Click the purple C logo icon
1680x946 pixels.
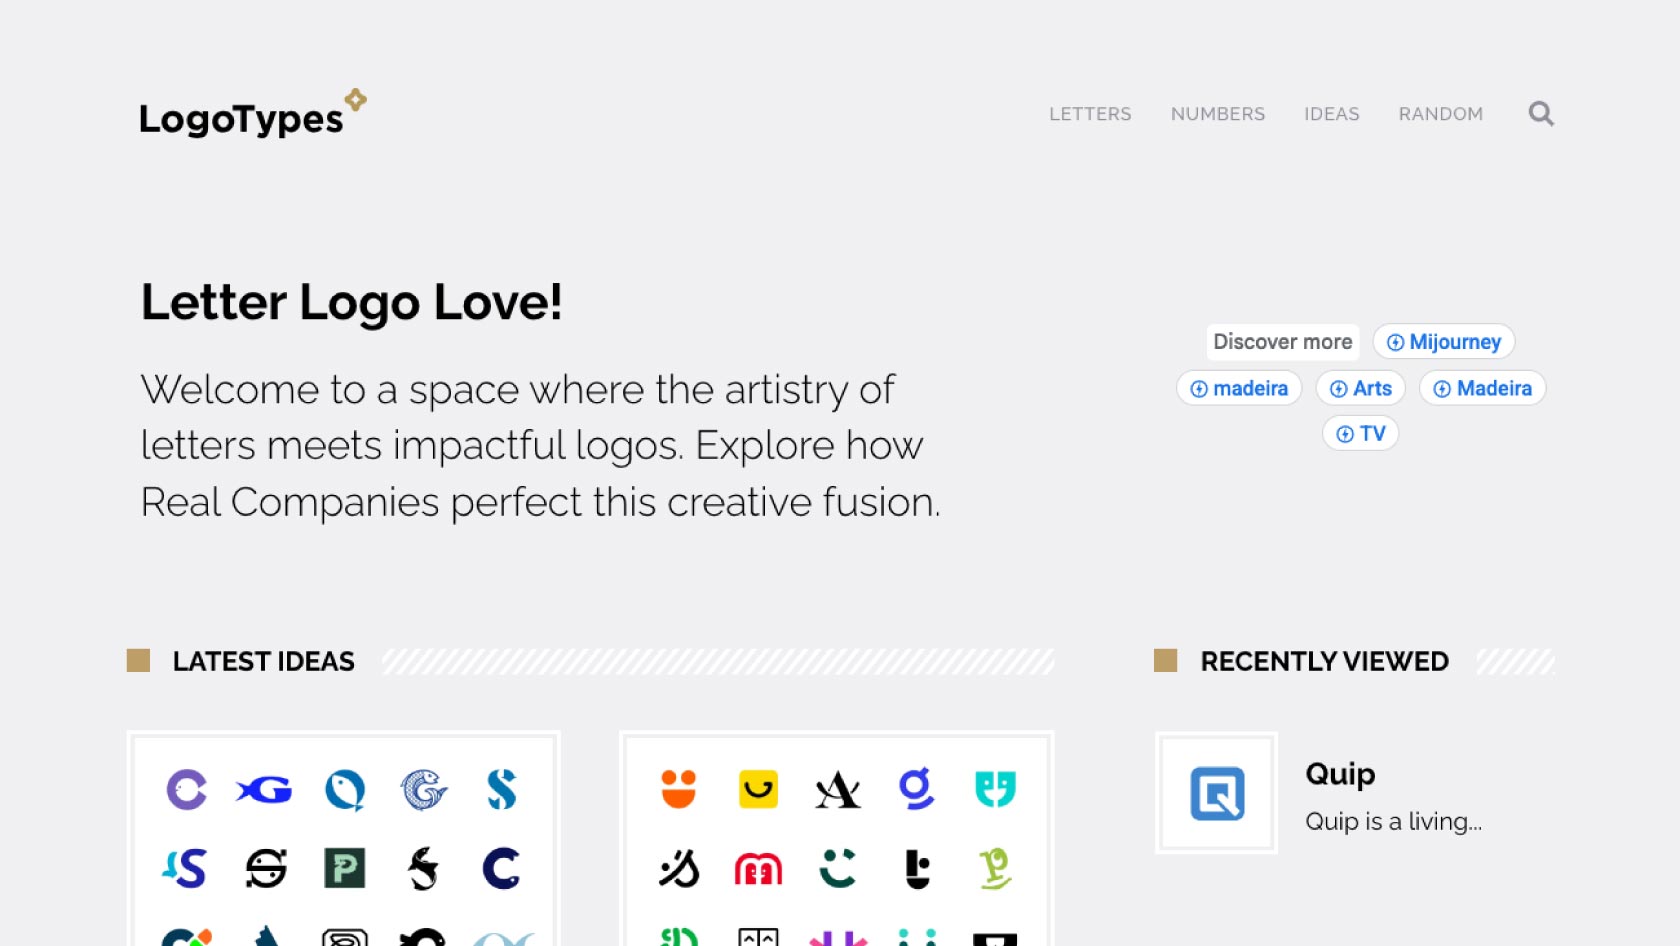186,789
